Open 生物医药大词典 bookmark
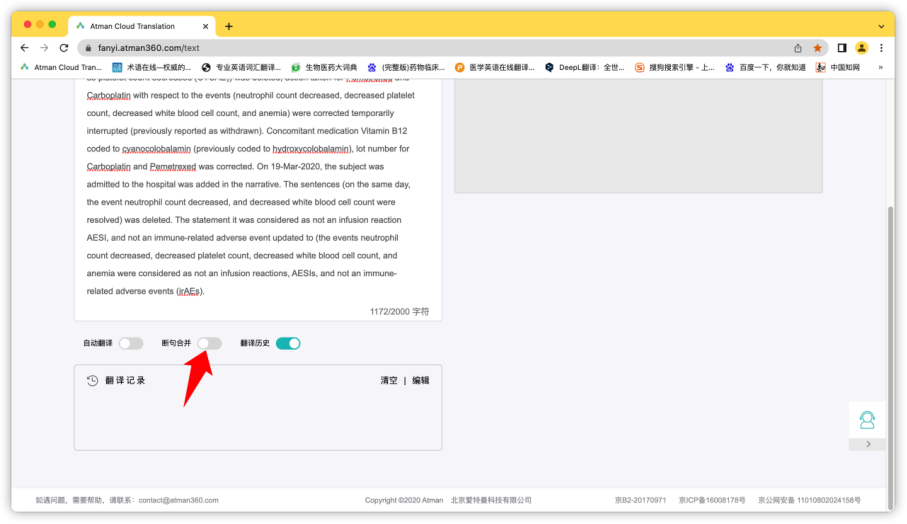The height and width of the screenshot is (524, 907). (325, 68)
